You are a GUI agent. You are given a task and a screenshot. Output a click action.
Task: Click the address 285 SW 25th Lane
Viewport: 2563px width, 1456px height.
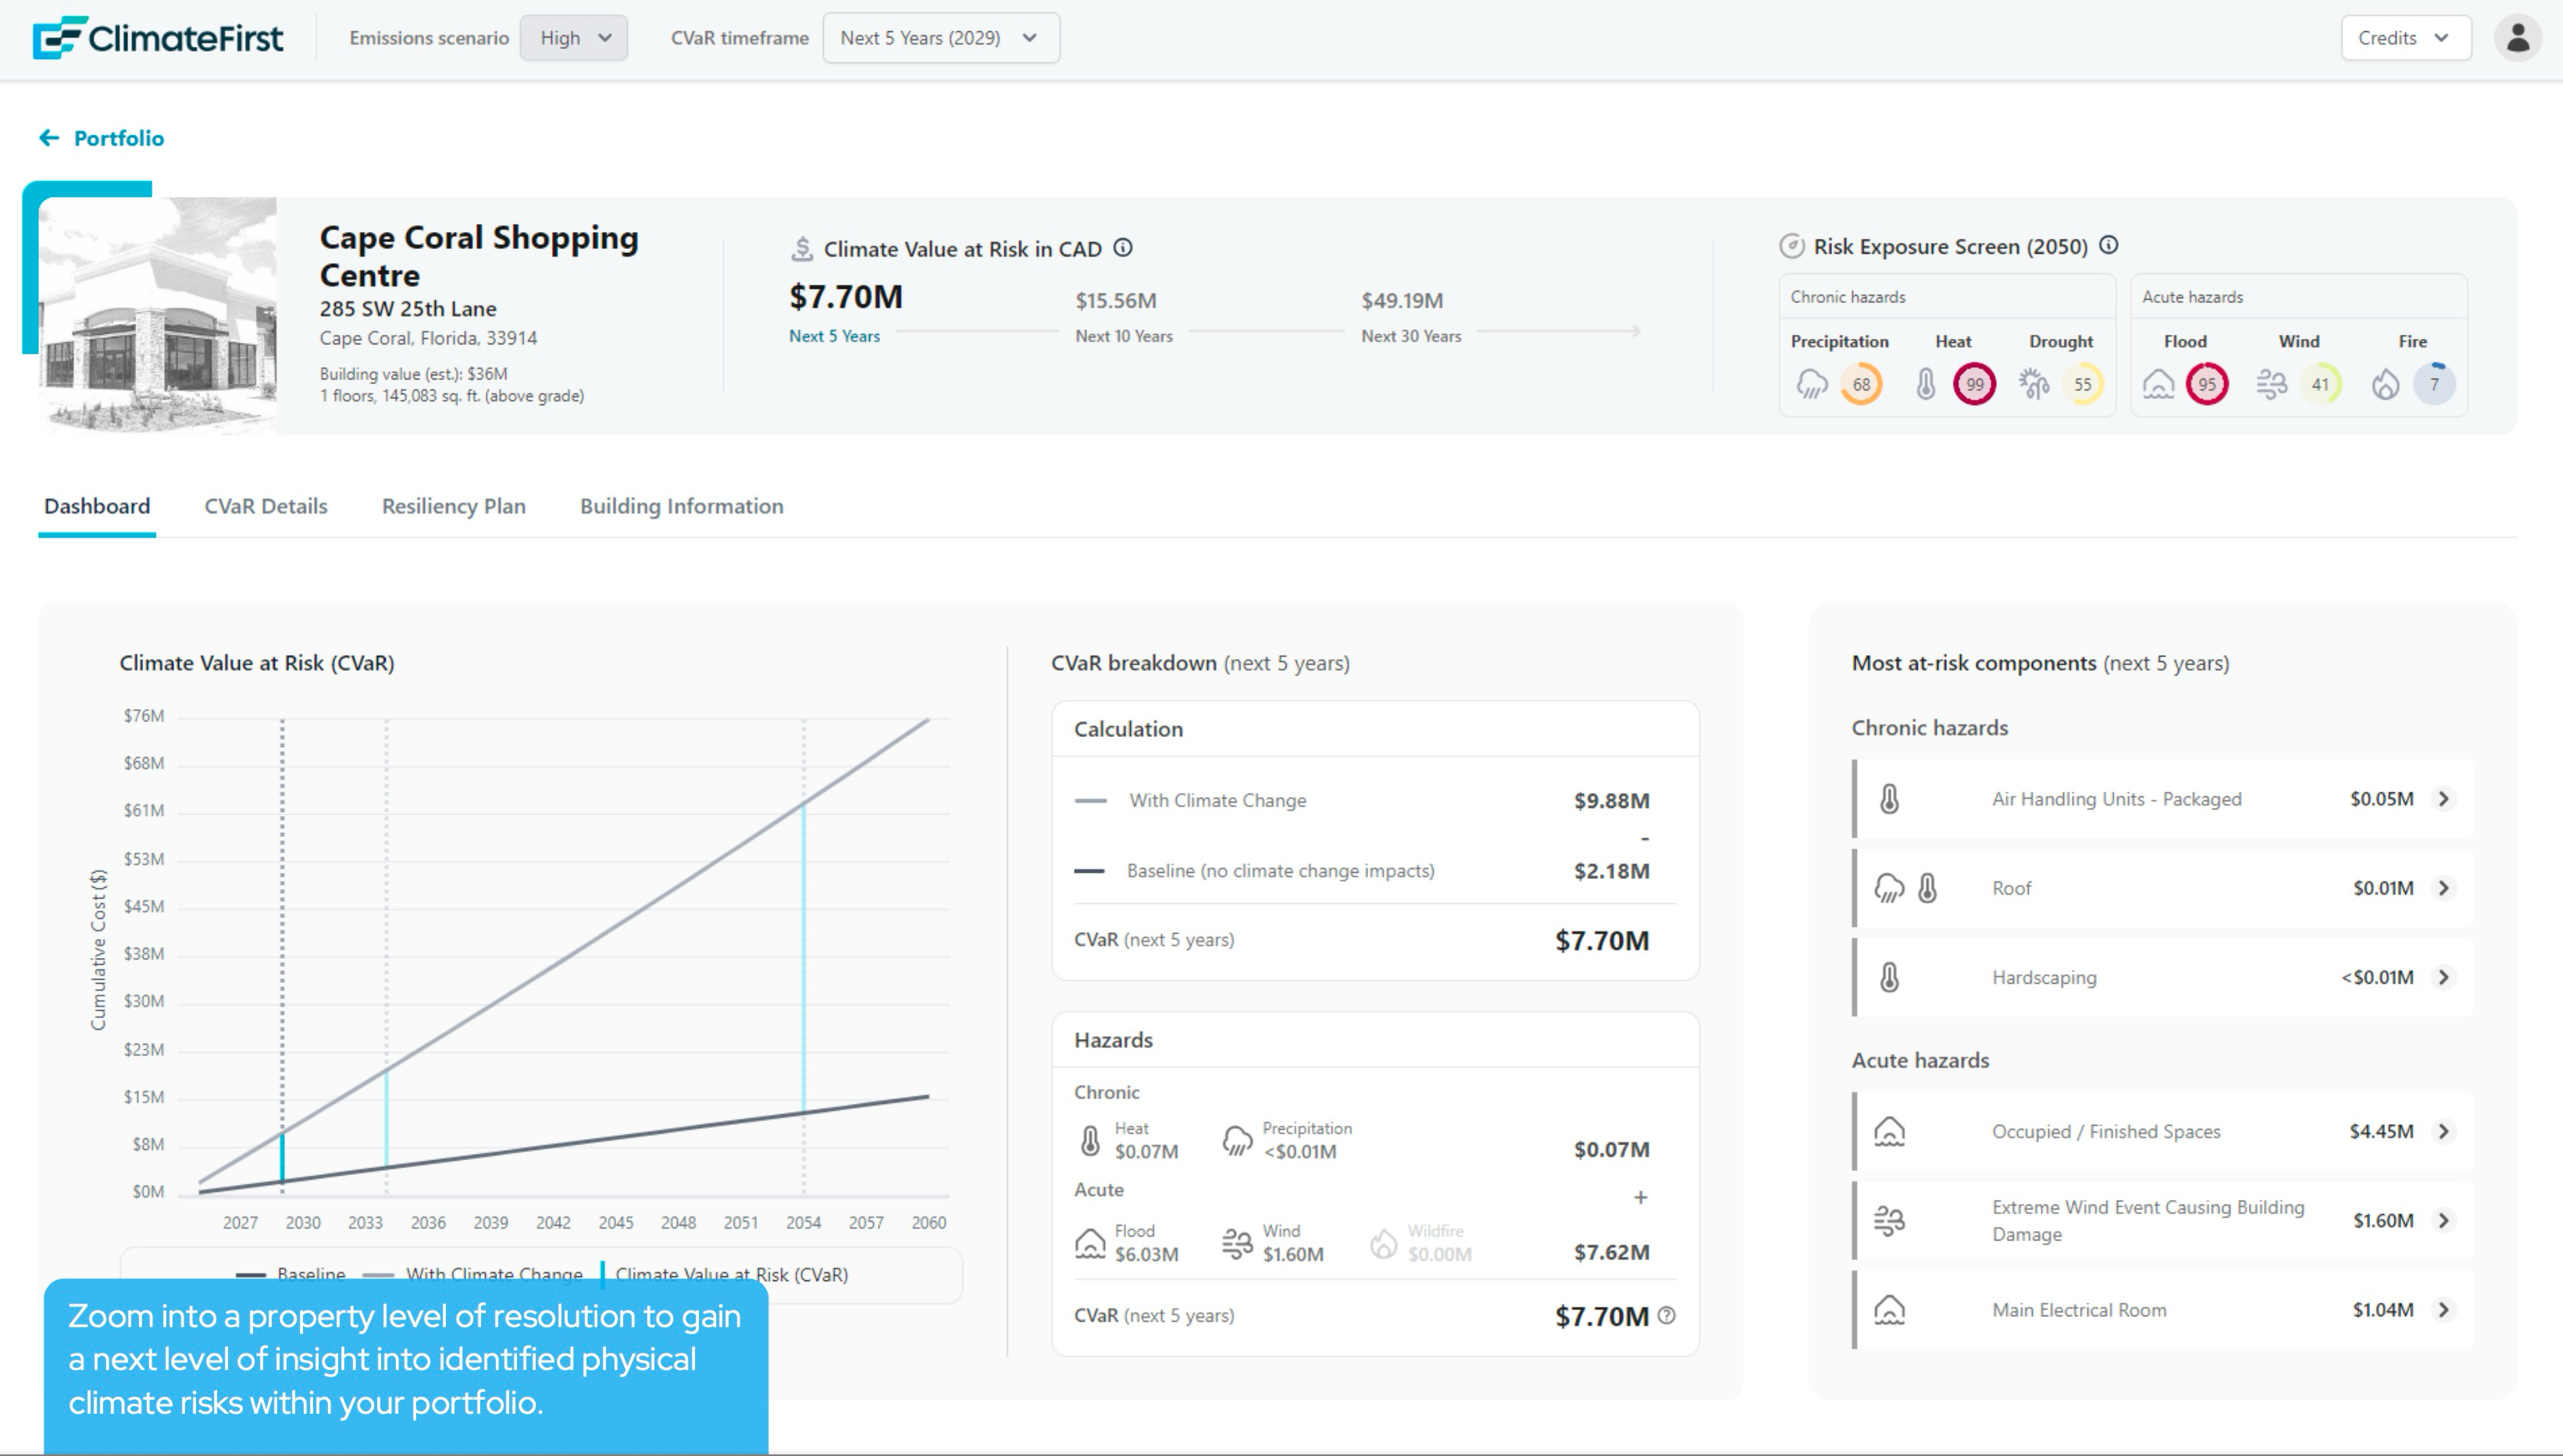(408, 308)
